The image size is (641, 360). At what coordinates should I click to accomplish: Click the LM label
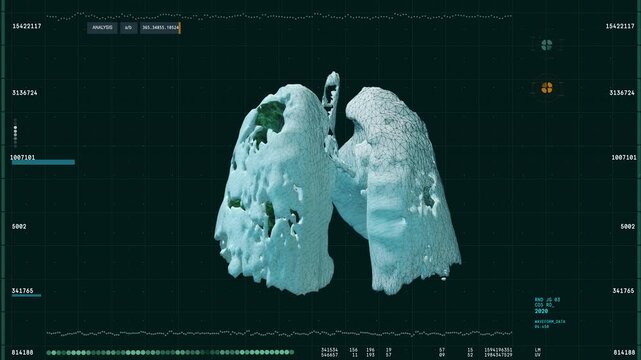(x=538, y=350)
